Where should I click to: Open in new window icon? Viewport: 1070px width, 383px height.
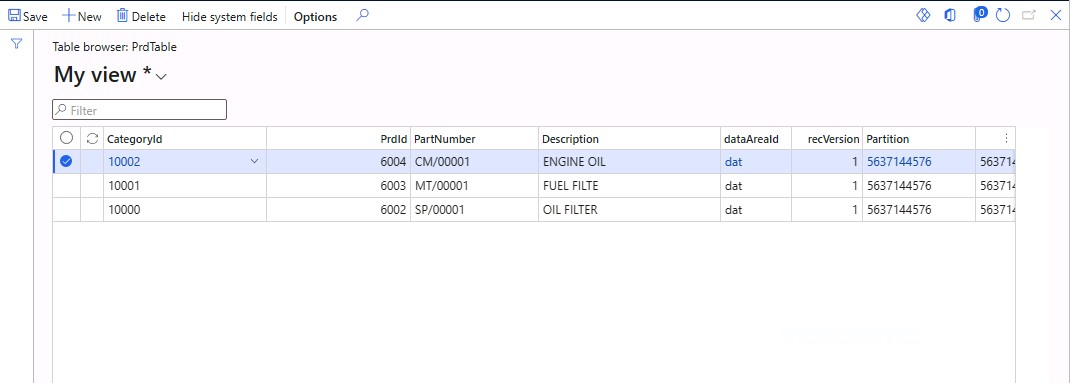[x=1028, y=15]
